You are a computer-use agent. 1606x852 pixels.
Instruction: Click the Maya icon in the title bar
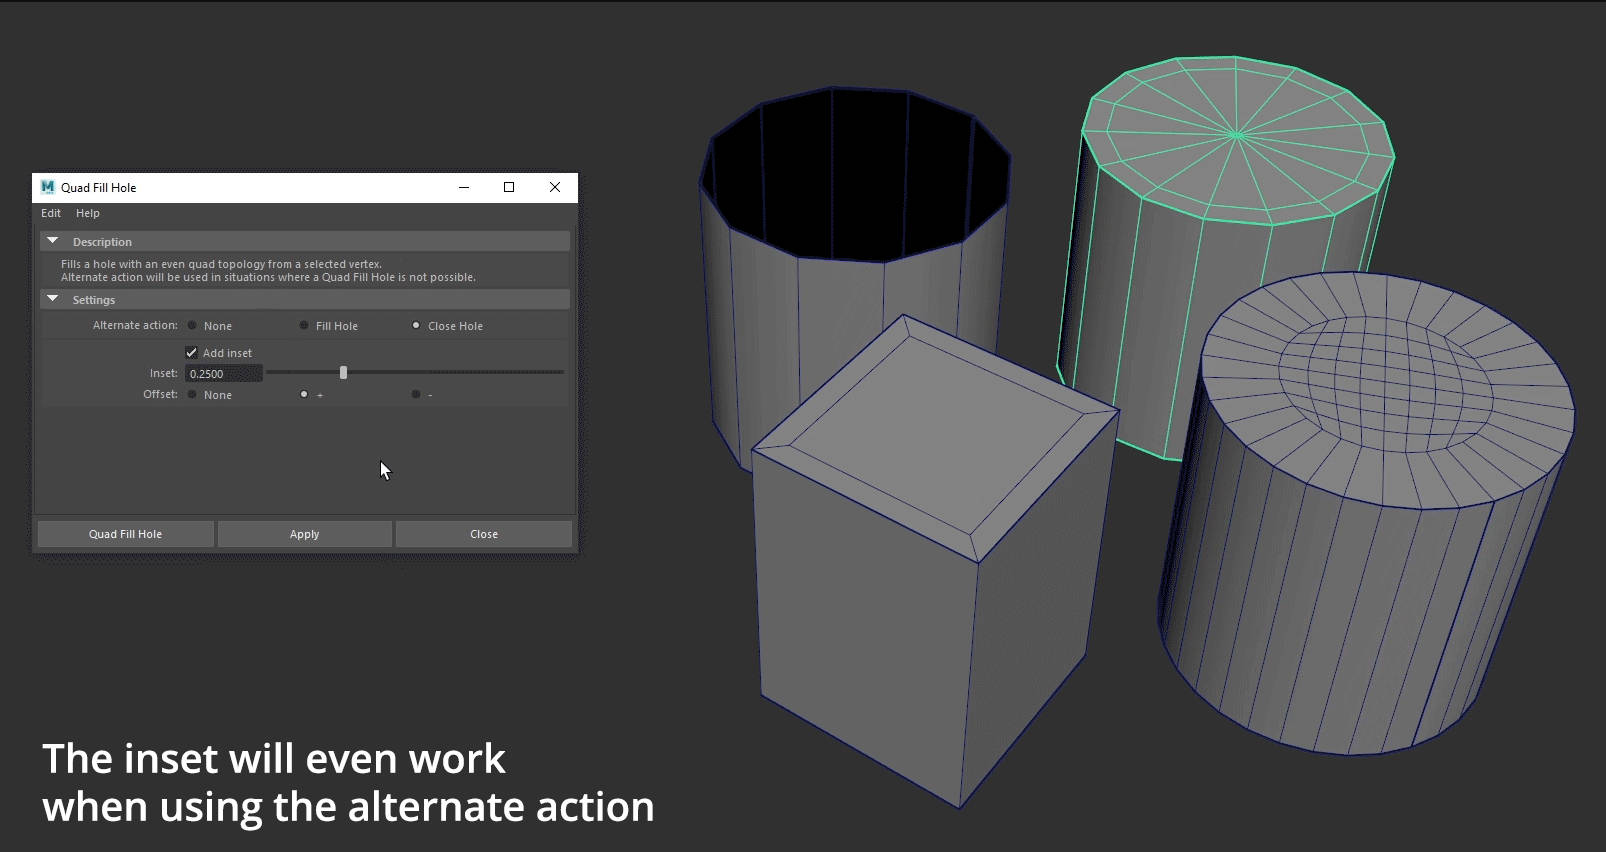click(x=47, y=187)
